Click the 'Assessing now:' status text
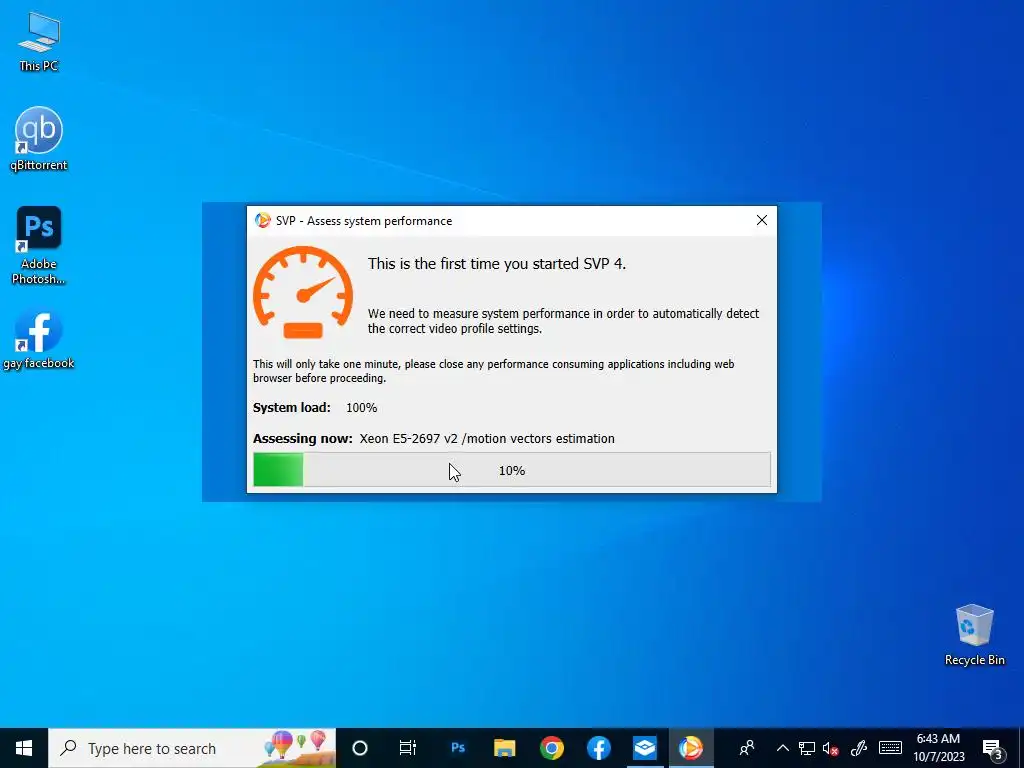Image resolution: width=1024 pixels, height=768 pixels. 302,439
